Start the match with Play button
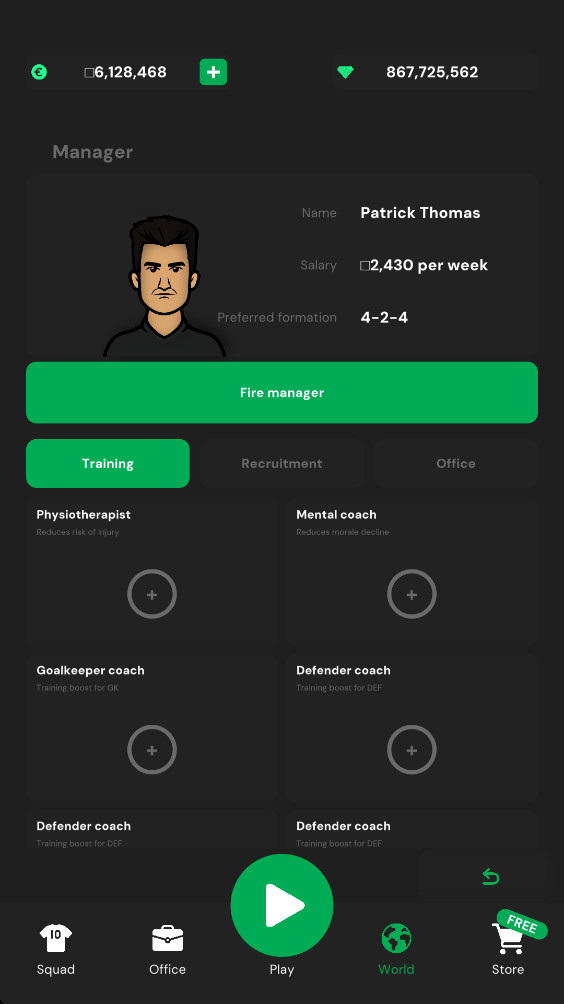The width and height of the screenshot is (564, 1004). [x=282, y=905]
